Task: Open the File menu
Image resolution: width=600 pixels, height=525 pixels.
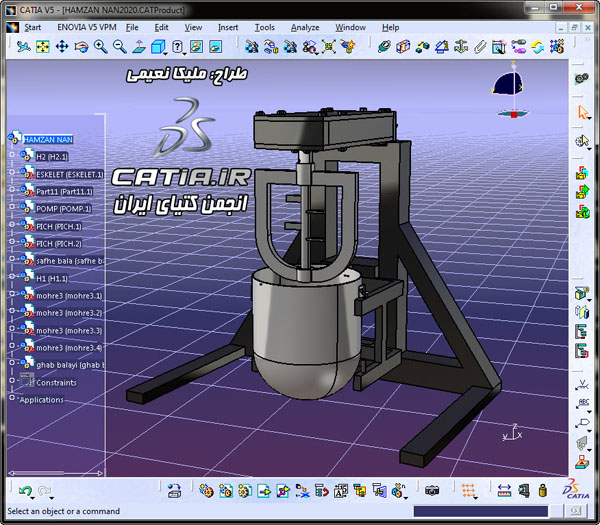Action: pyautogui.click(x=132, y=28)
